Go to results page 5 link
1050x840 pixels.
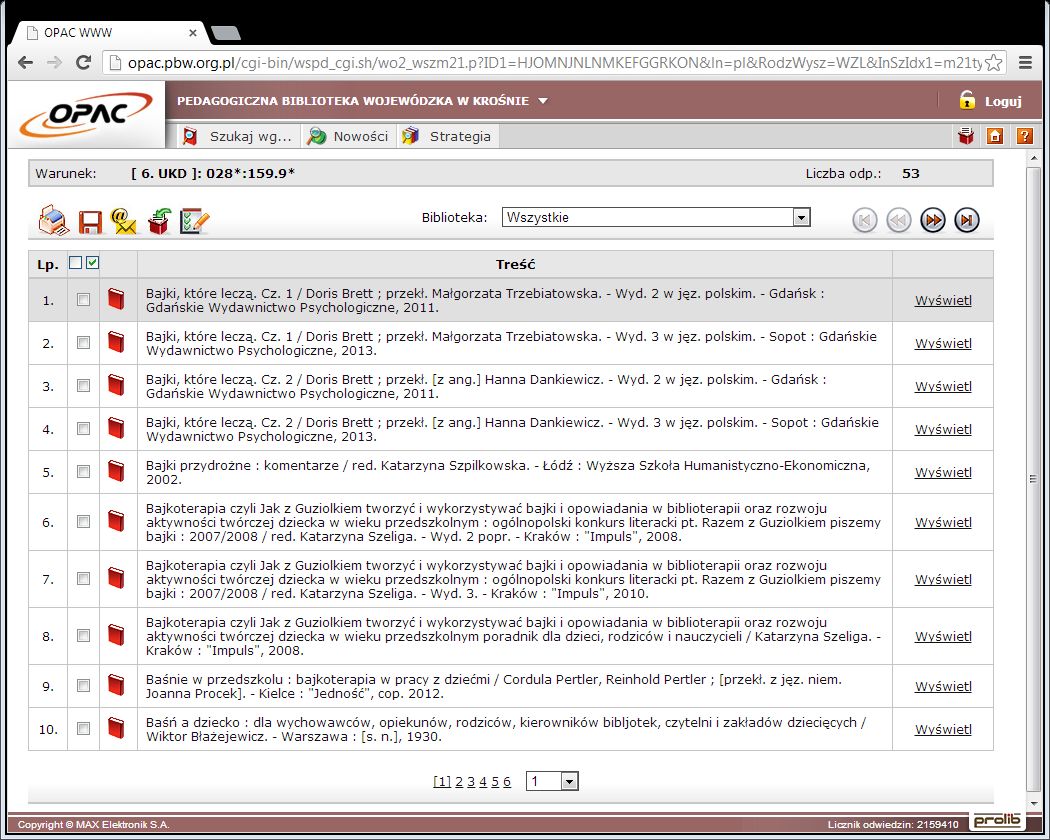click(x=495, y=782)
